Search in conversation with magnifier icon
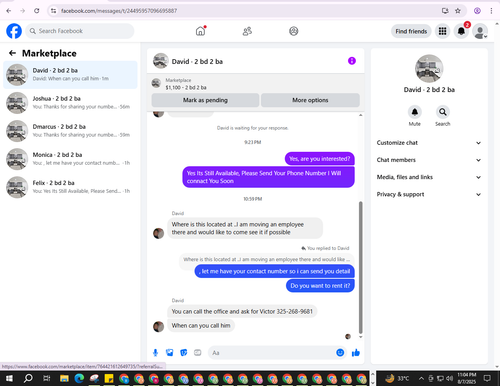The image size is (500, 386). click(442, 112)
